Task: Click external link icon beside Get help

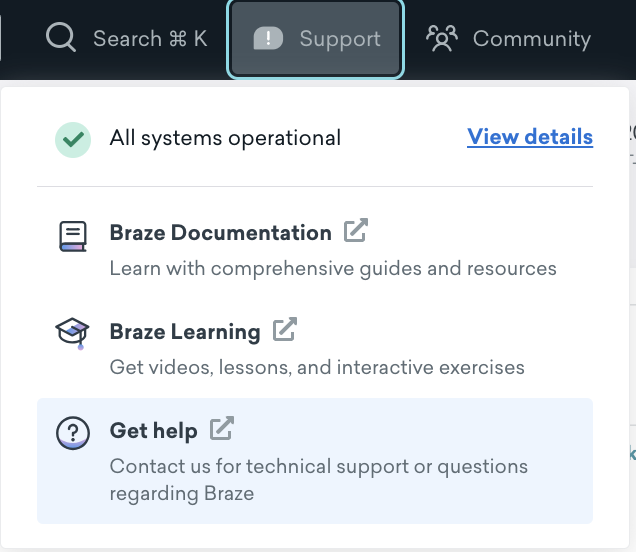Action: pos(222,429)
